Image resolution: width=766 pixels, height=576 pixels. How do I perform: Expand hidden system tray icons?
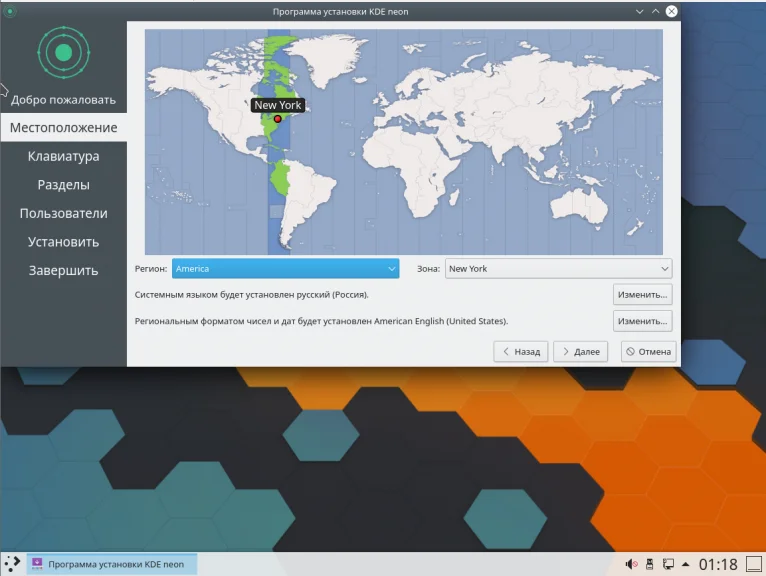click(x=686, y=564)
